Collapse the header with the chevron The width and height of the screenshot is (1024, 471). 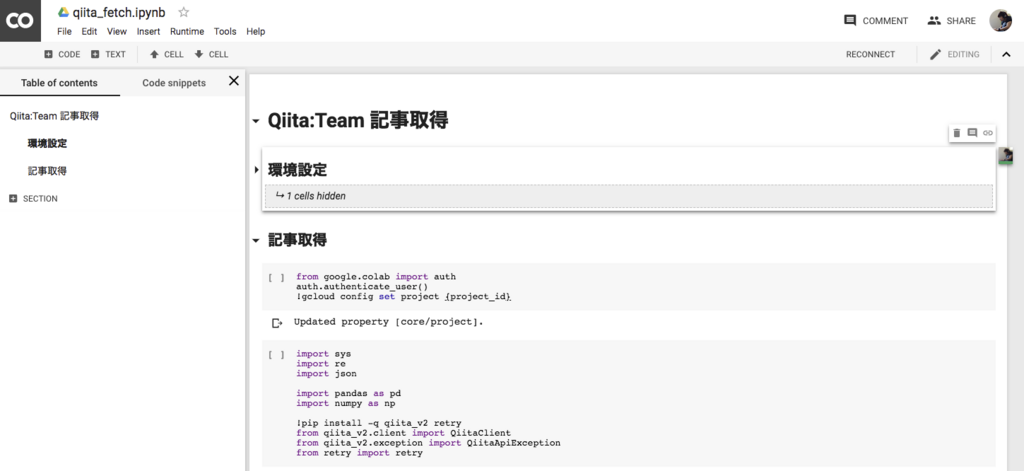tap(1006, 54)
